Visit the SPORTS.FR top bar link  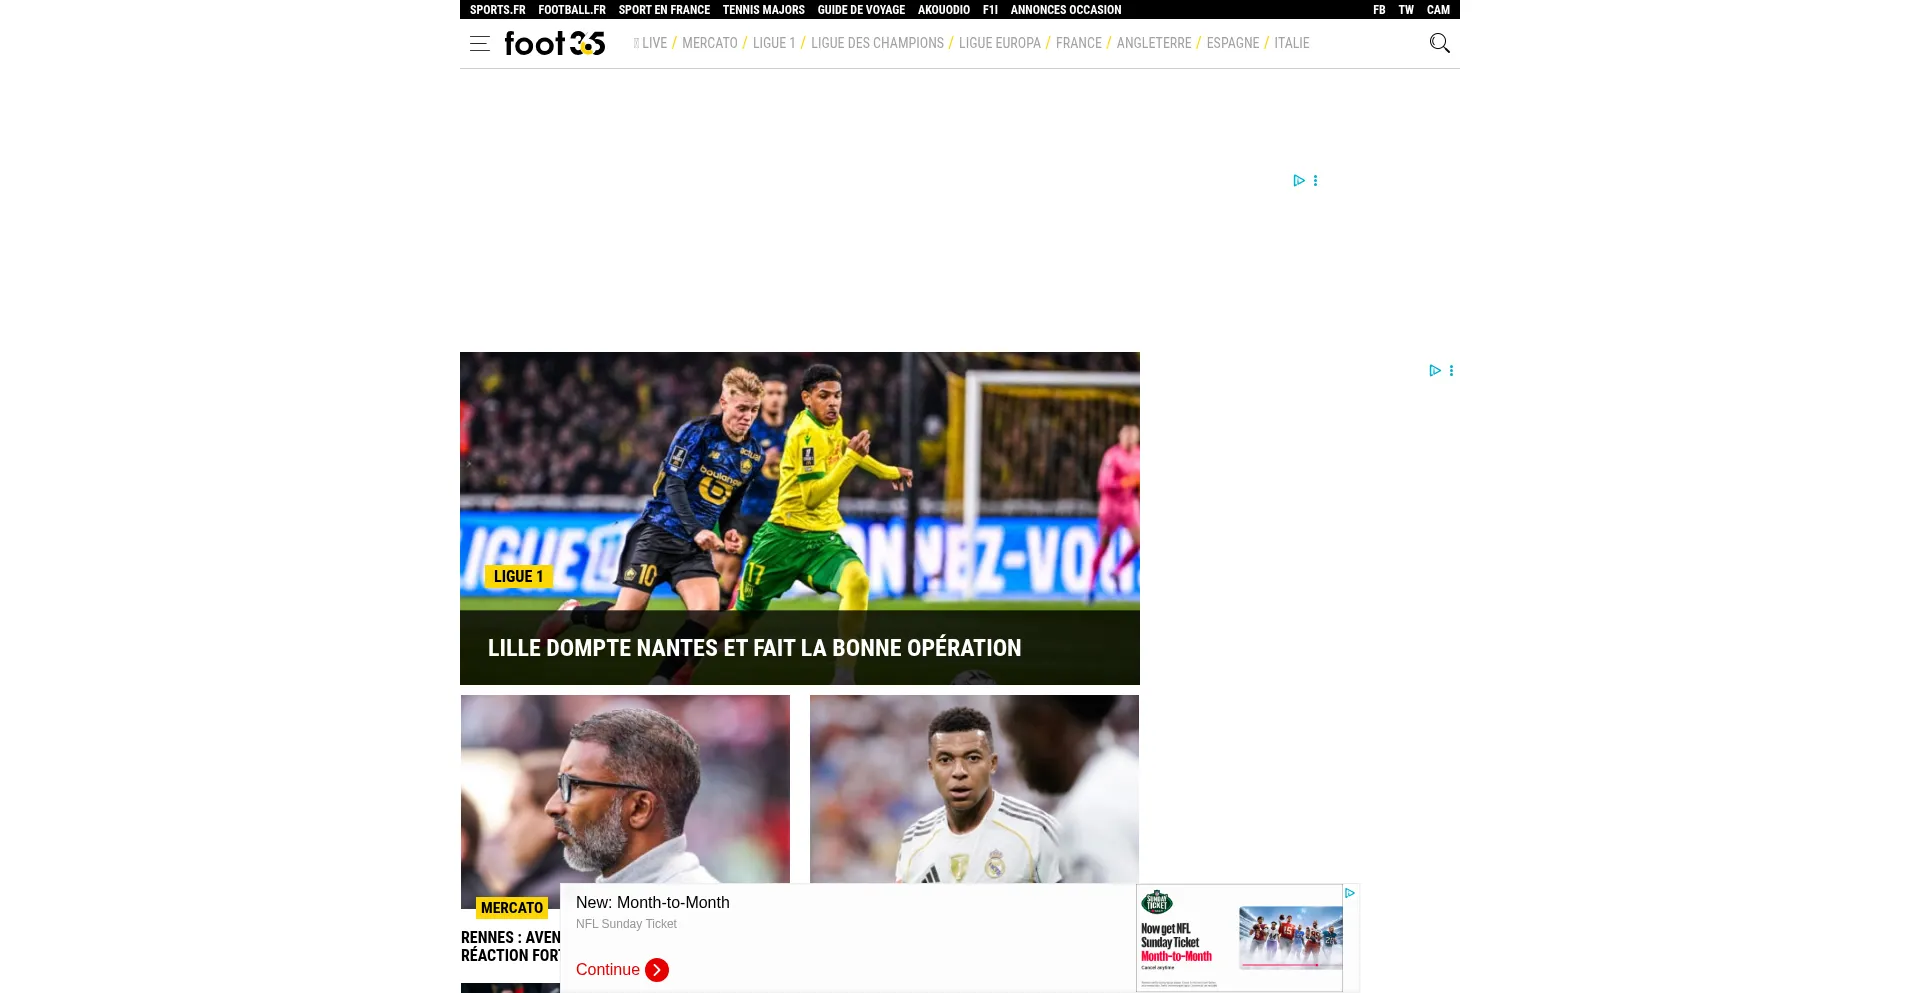[x=497, y=10]
